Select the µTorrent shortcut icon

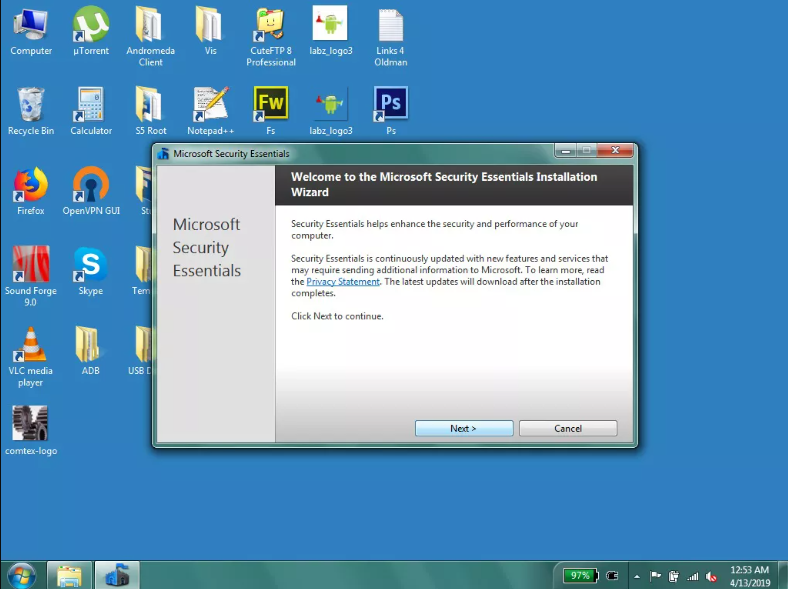click(90, 32)
